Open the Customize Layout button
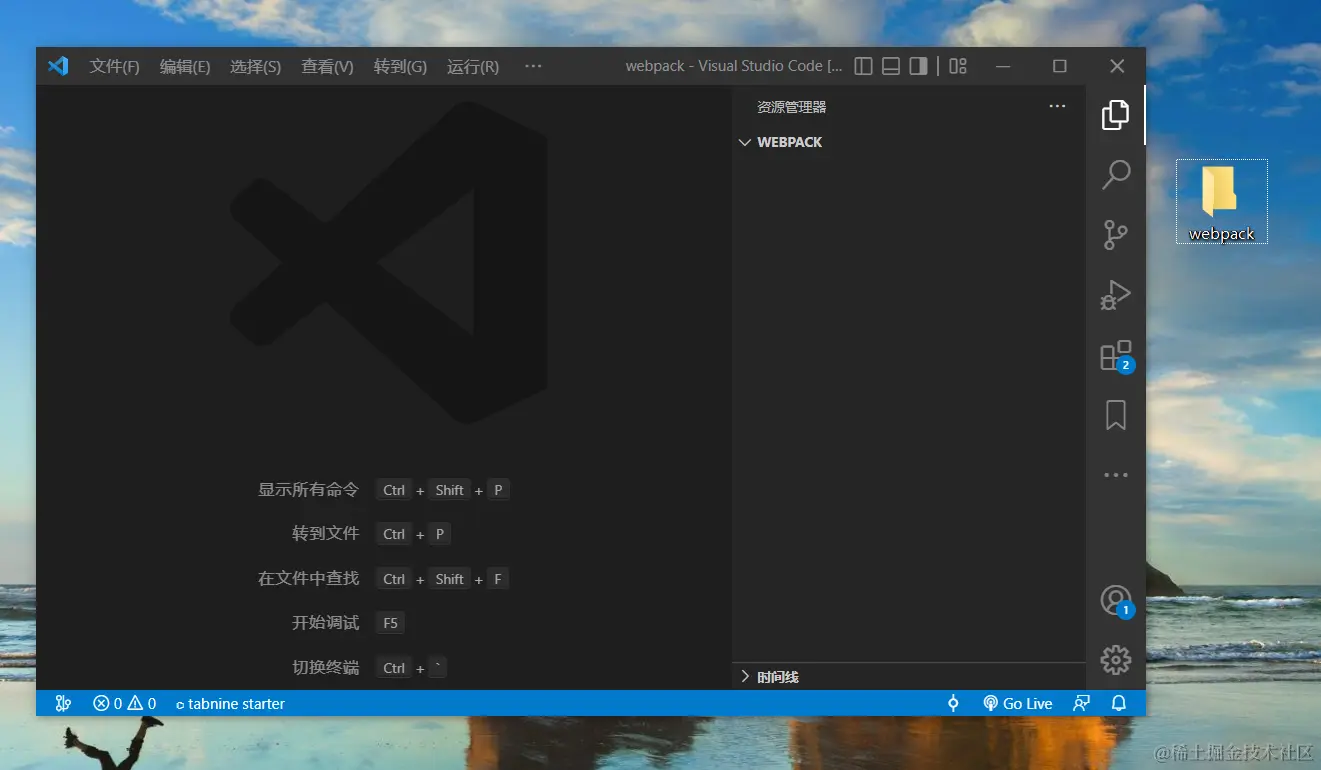 (958, 66)
